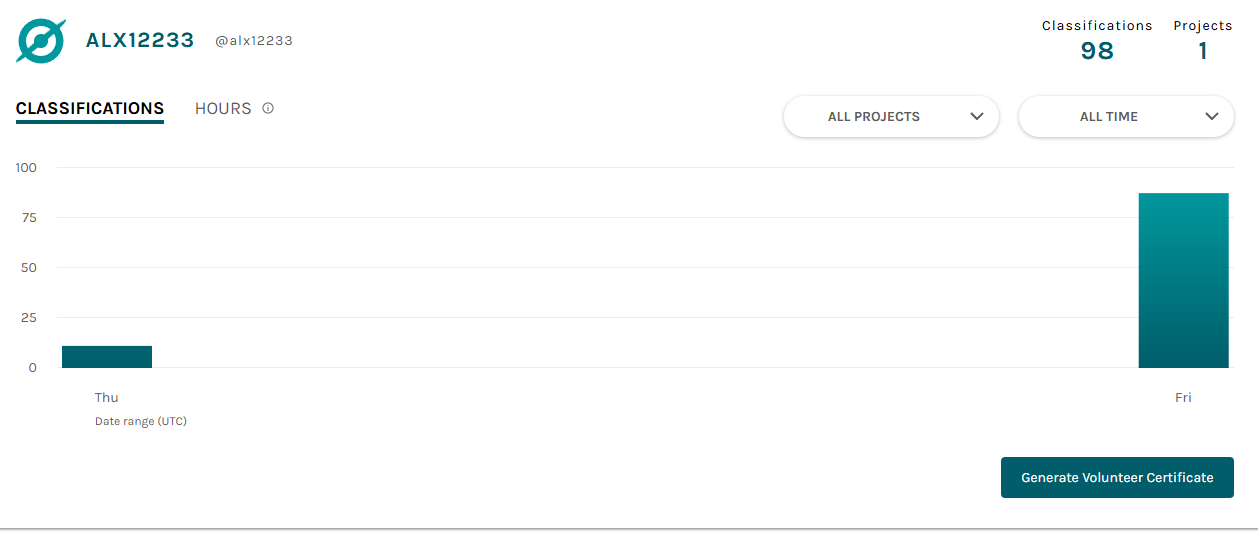
Task: Click the @alx12233 username handle
Action: click(254, 41)
